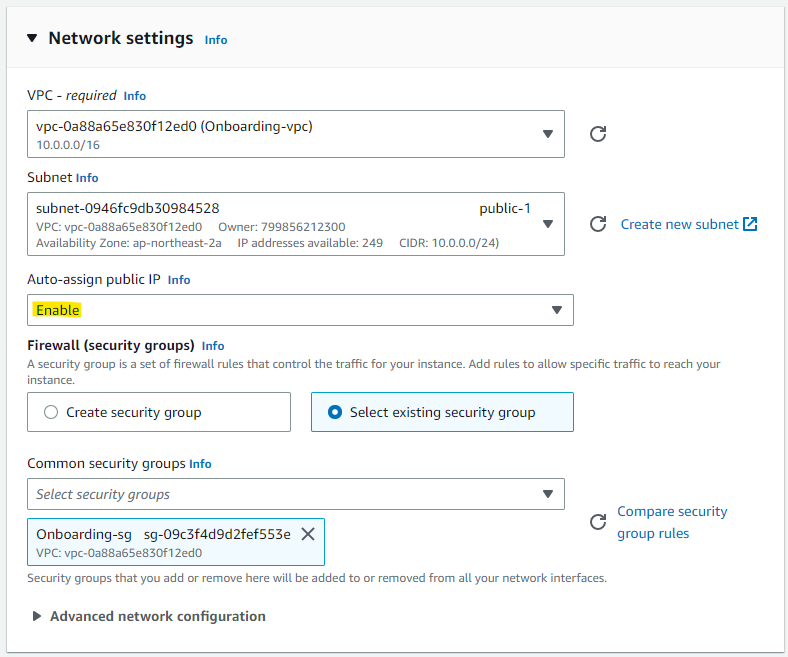Open Auto-assign public IP dropdown

tap(300, 310)
